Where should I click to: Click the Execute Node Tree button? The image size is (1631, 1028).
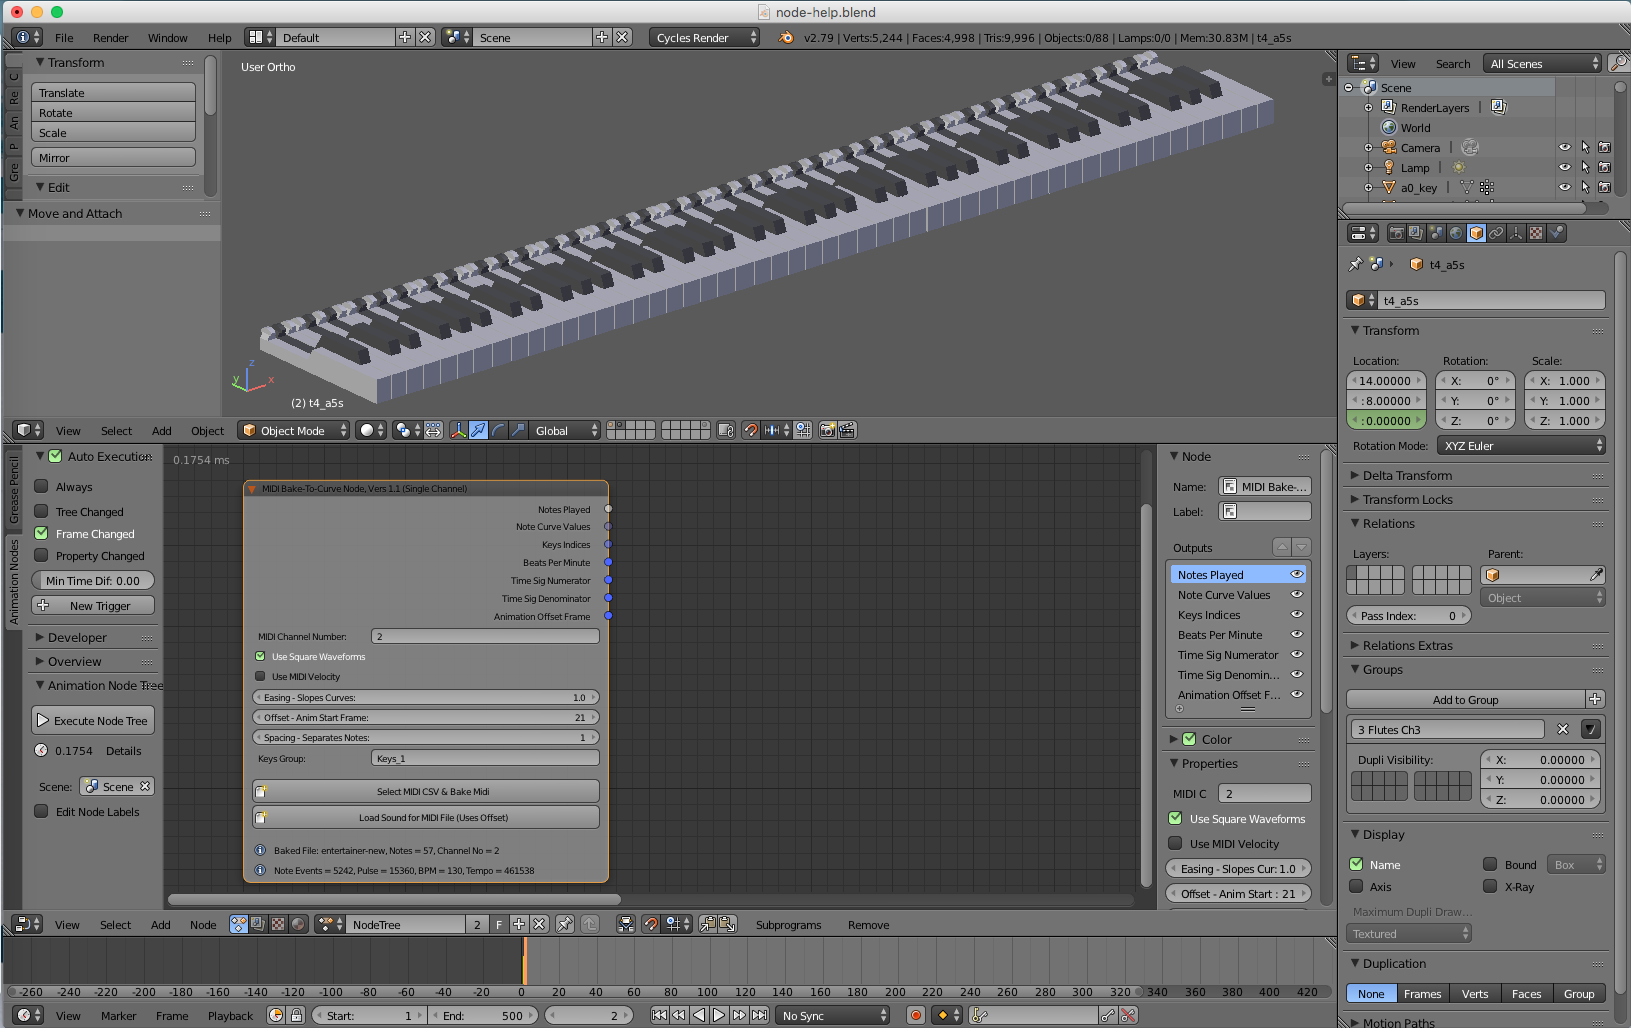[92, 721]
